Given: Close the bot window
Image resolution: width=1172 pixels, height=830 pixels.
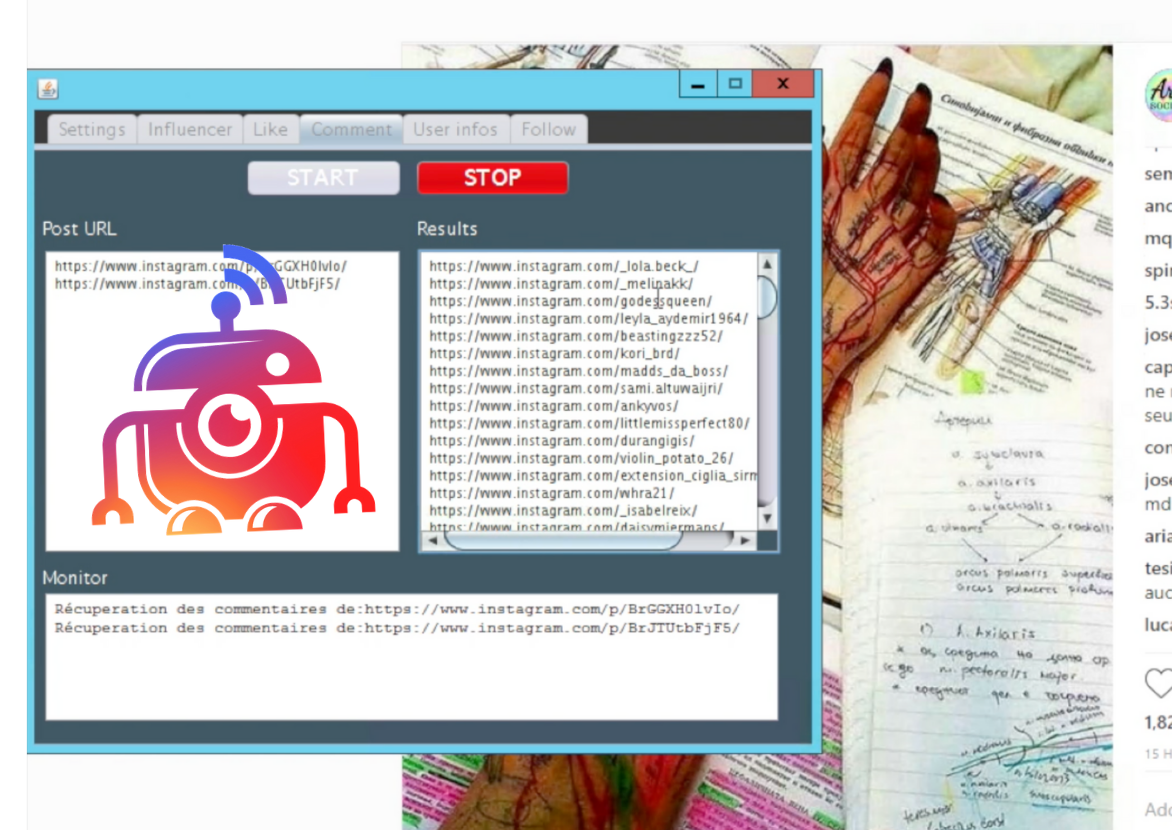Looking at the screenshot, I should point(783,84).
